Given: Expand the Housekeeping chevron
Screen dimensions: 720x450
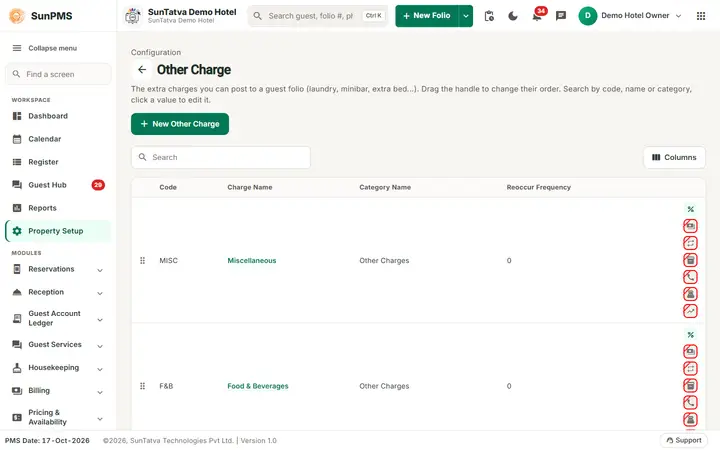Looking at the screenshot, I should pos(100,369).
